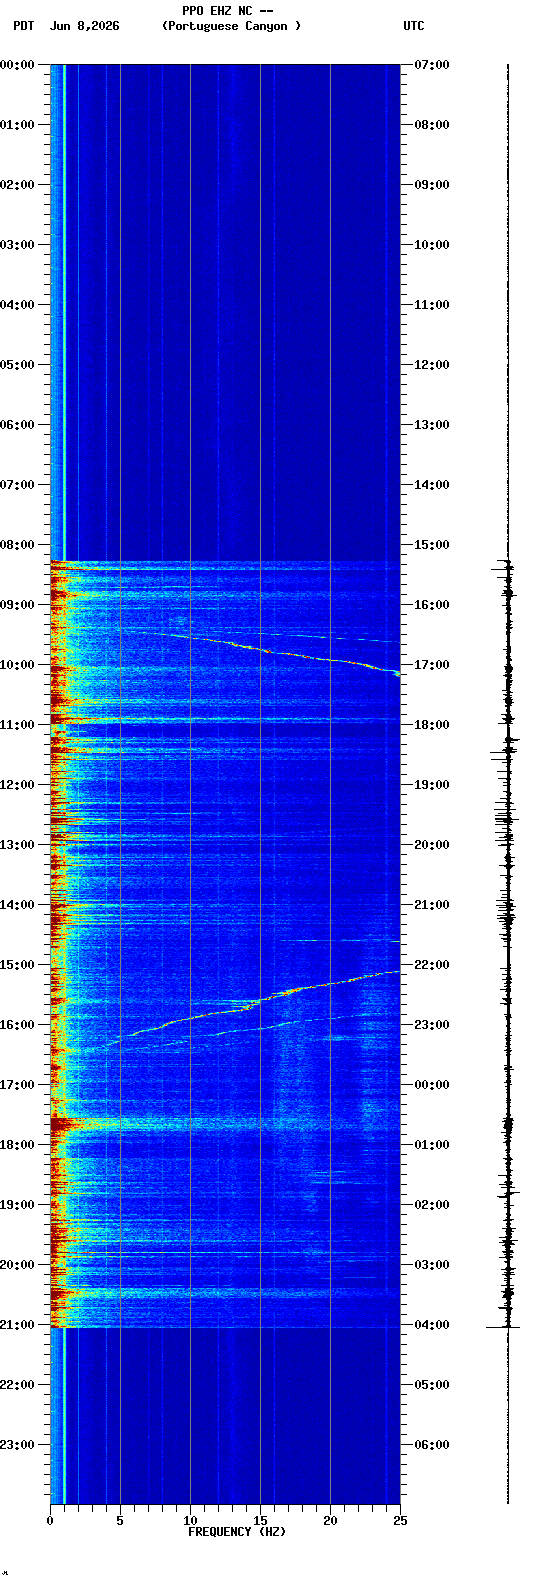
Task: Click 08:00 on the PDT axis
Action: pyautogui.click(x=17, y=545)
